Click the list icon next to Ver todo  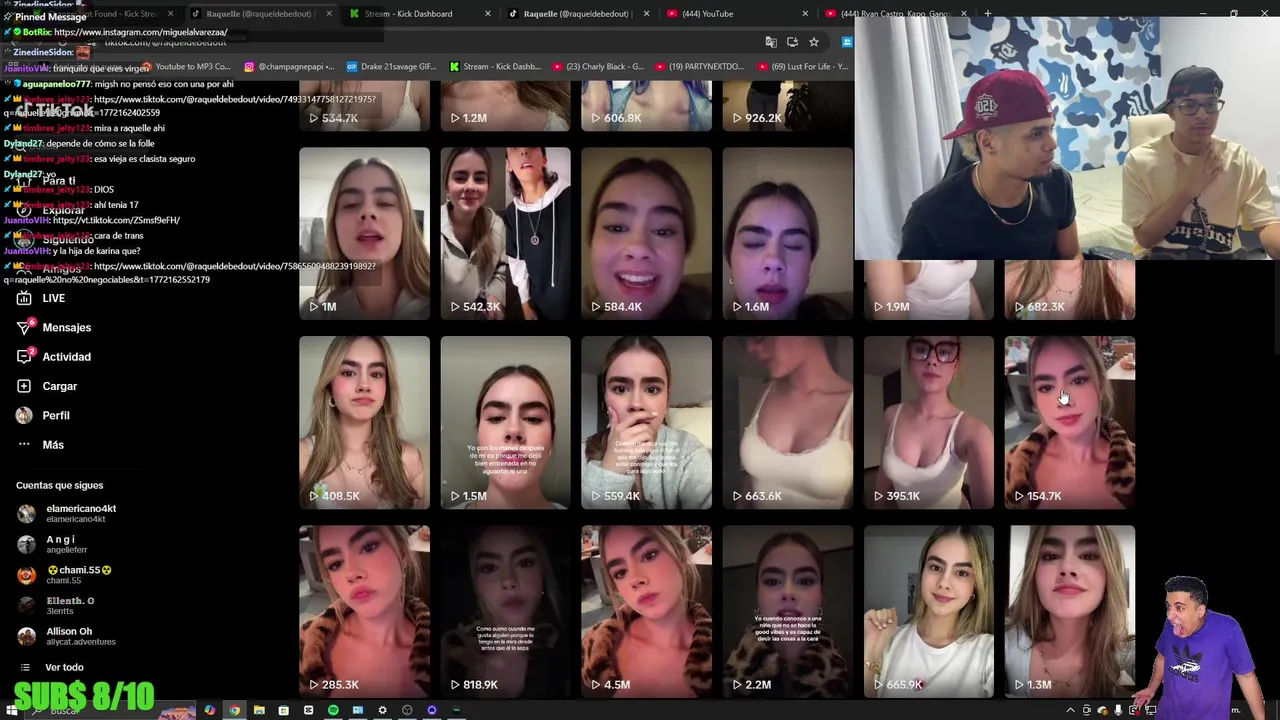point(25,667)
